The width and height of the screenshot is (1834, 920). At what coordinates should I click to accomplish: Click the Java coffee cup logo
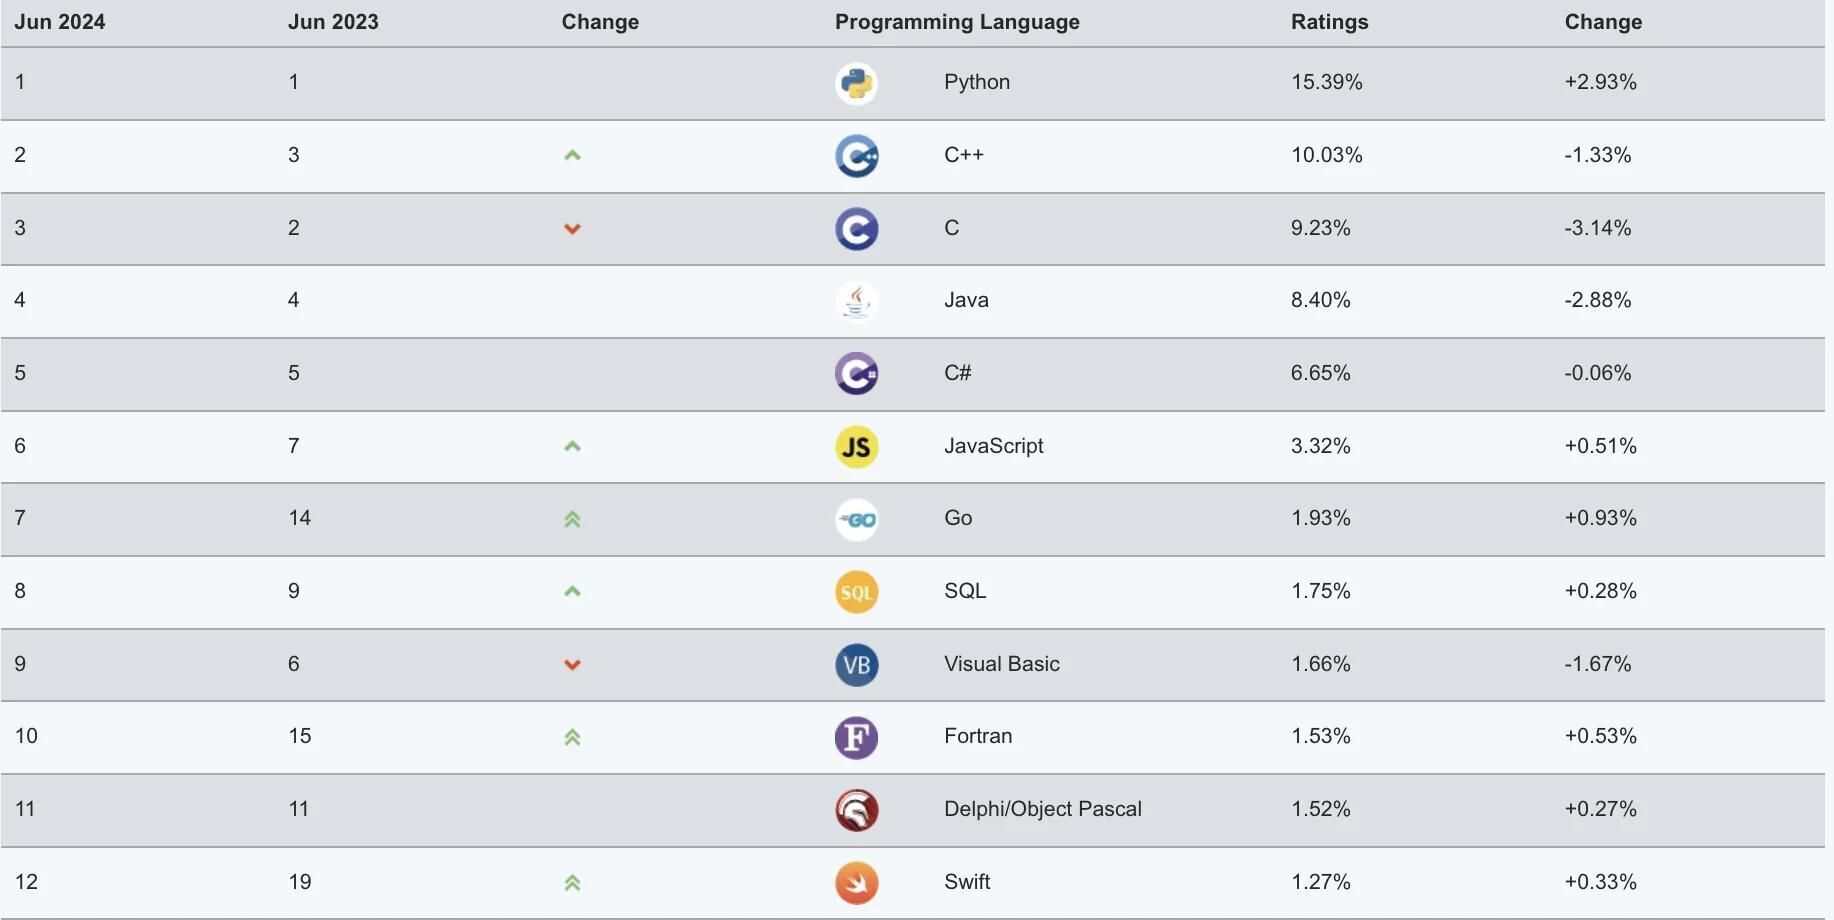point(856,301)
